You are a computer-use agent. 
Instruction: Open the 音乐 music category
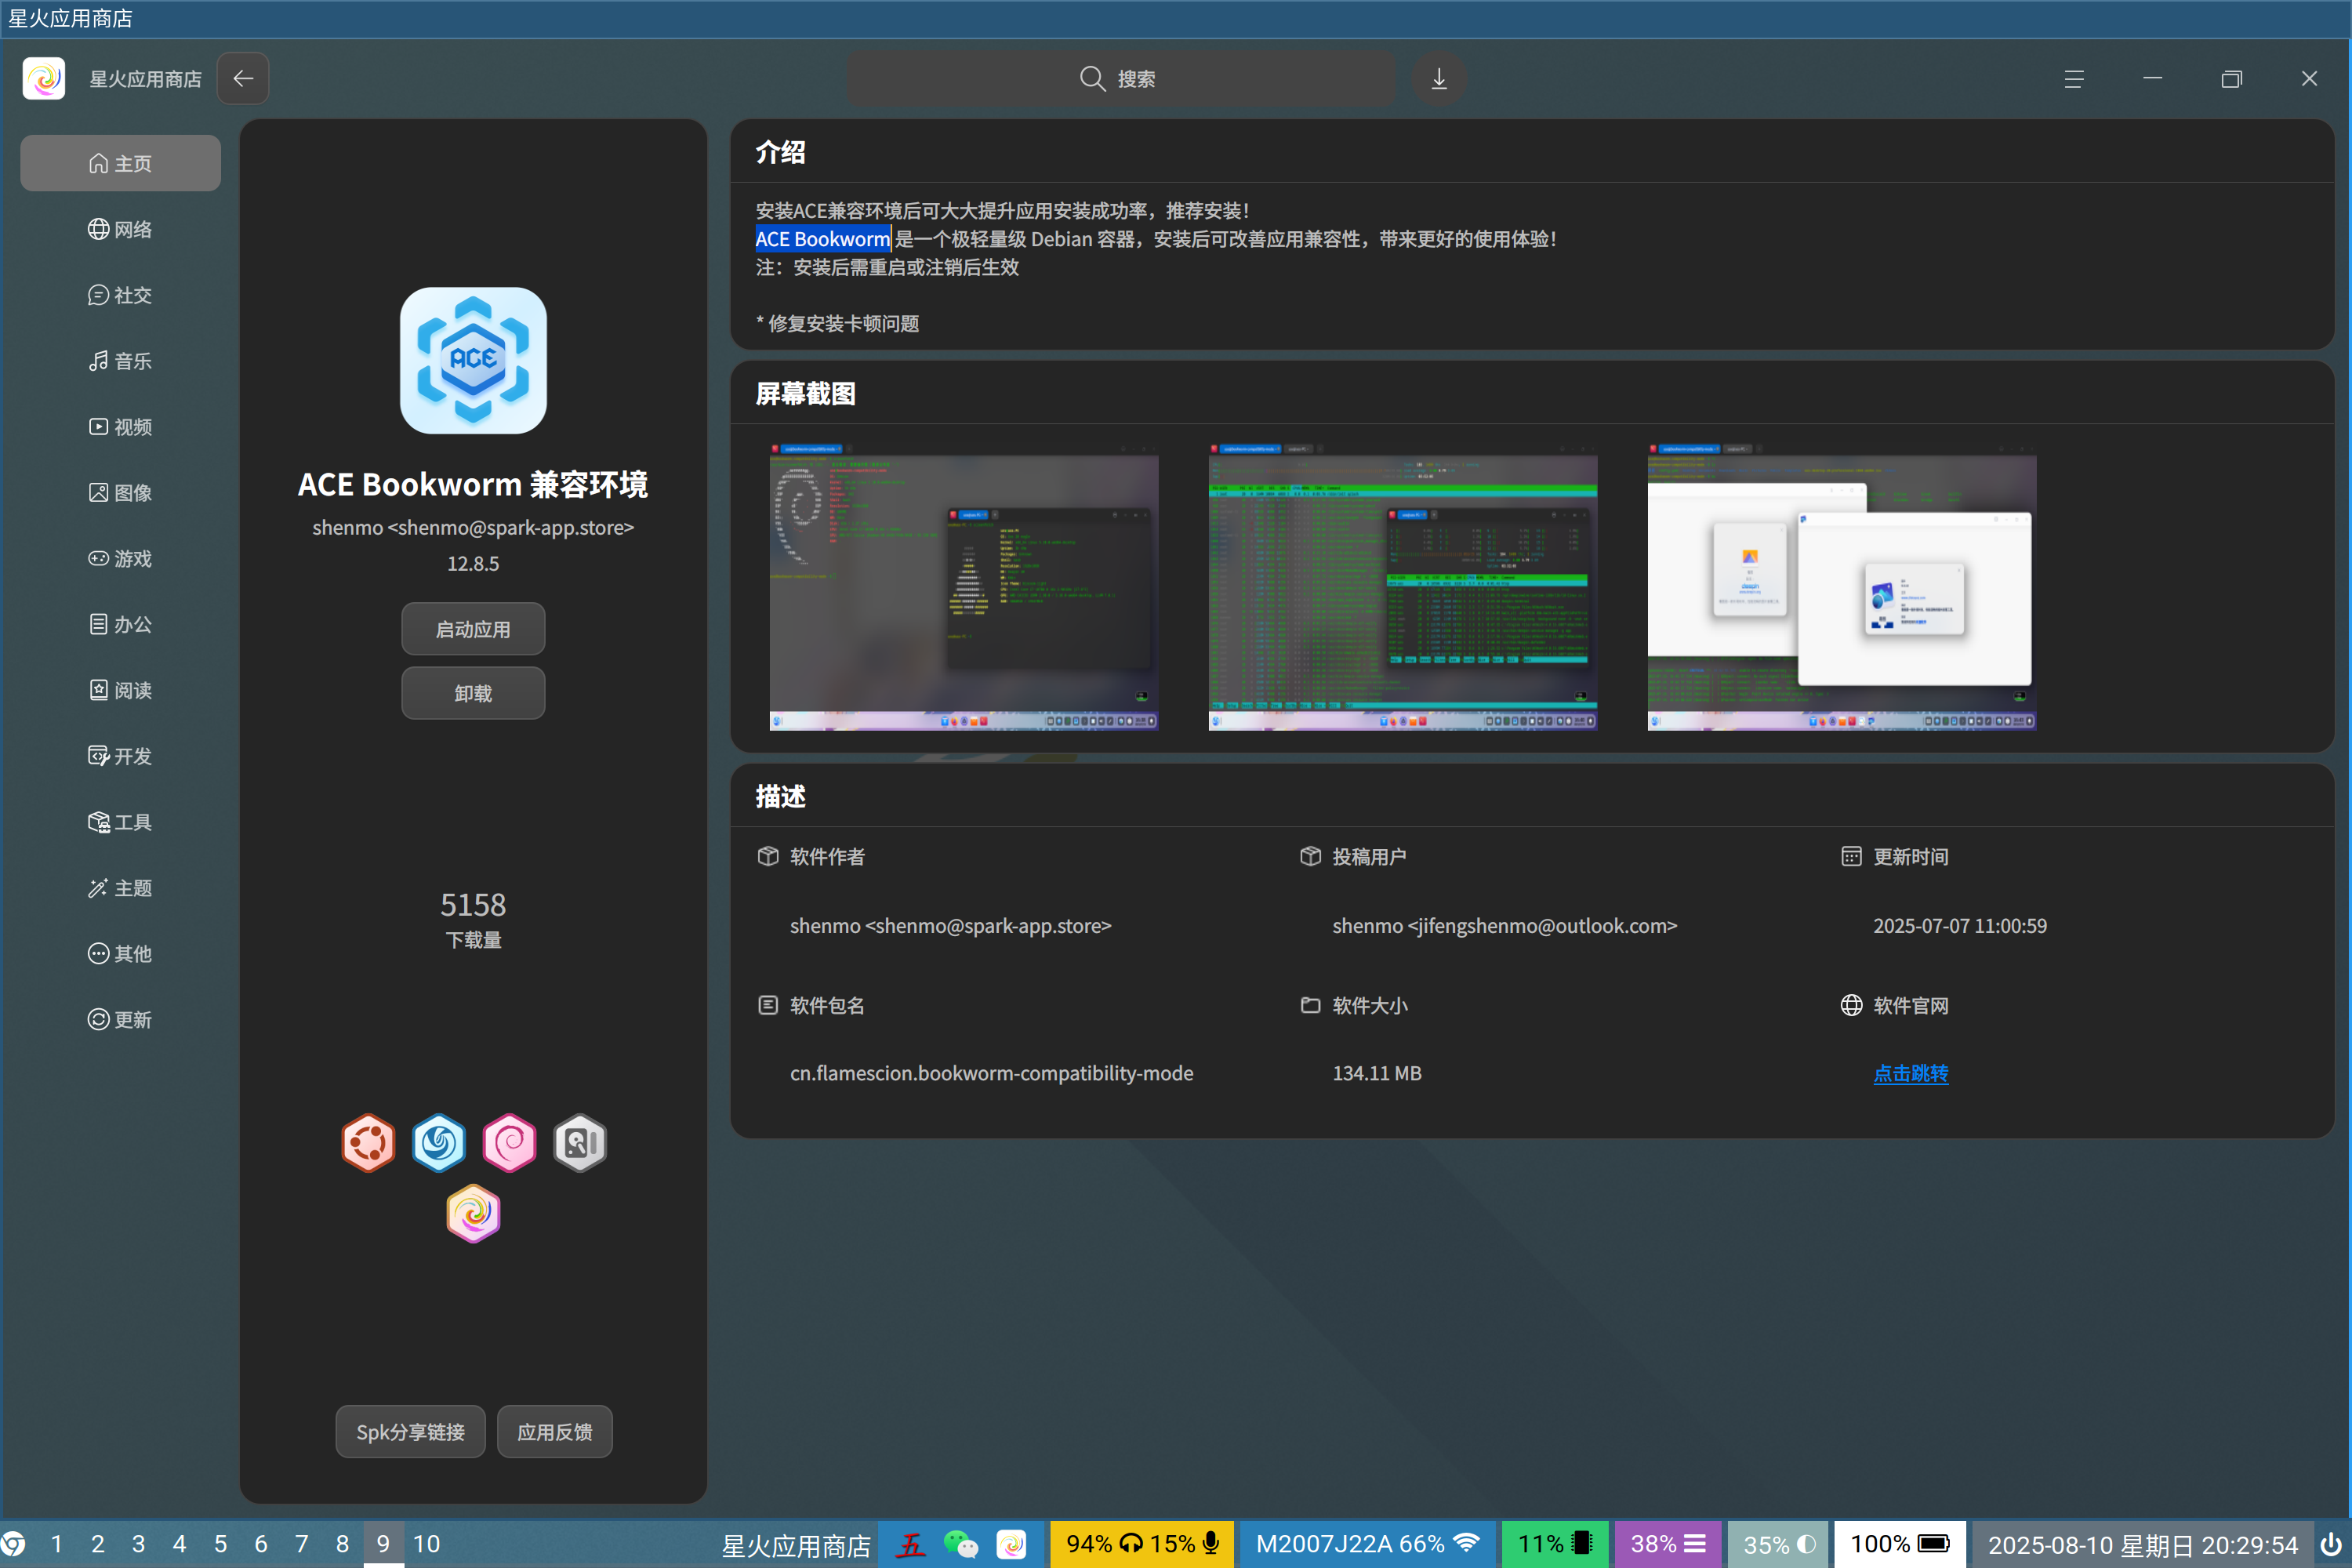click(120, 361)
